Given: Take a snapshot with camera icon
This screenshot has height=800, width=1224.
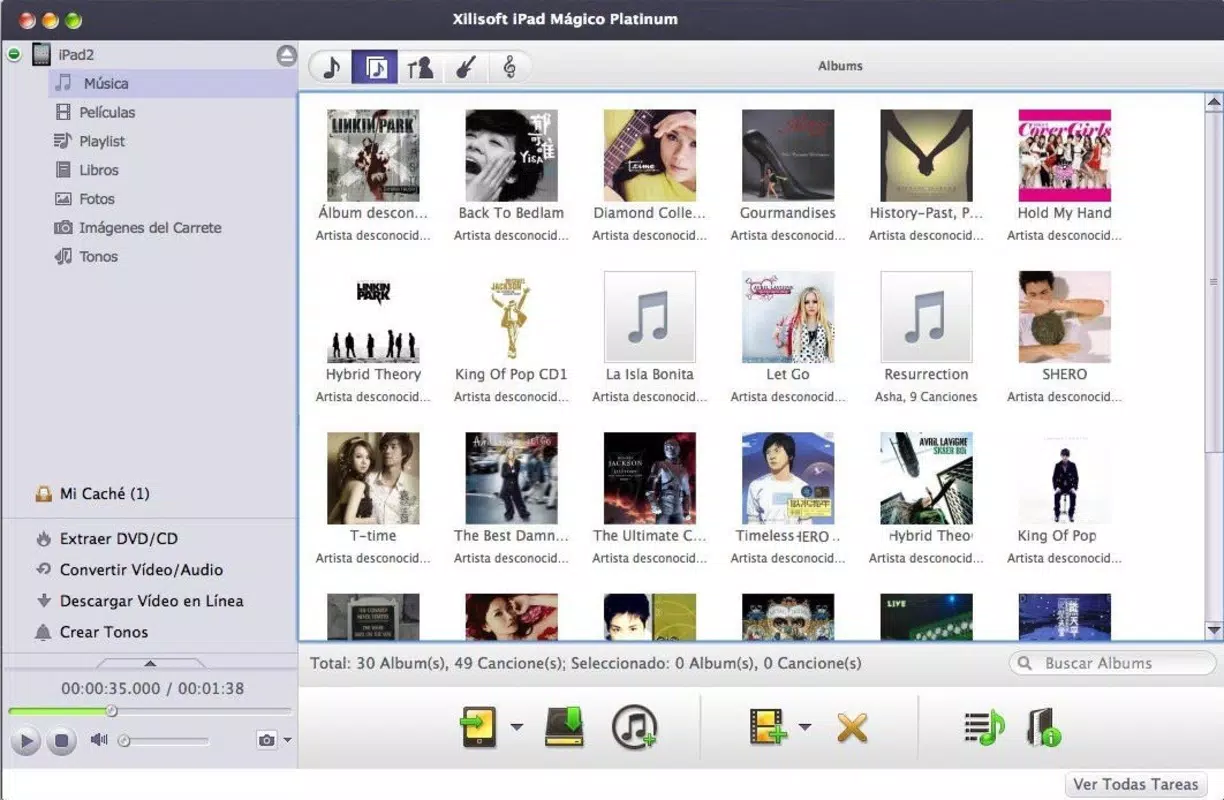Looking at the screenshot, I should click(x=266, y=740).
